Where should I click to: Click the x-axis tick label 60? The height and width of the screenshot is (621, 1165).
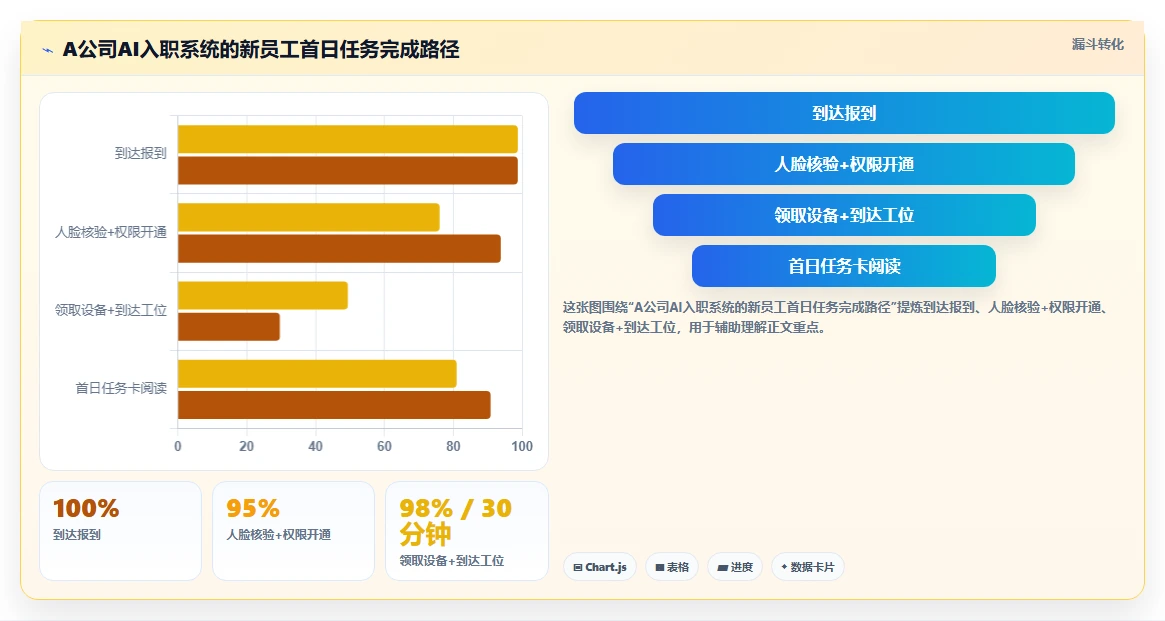384,446
